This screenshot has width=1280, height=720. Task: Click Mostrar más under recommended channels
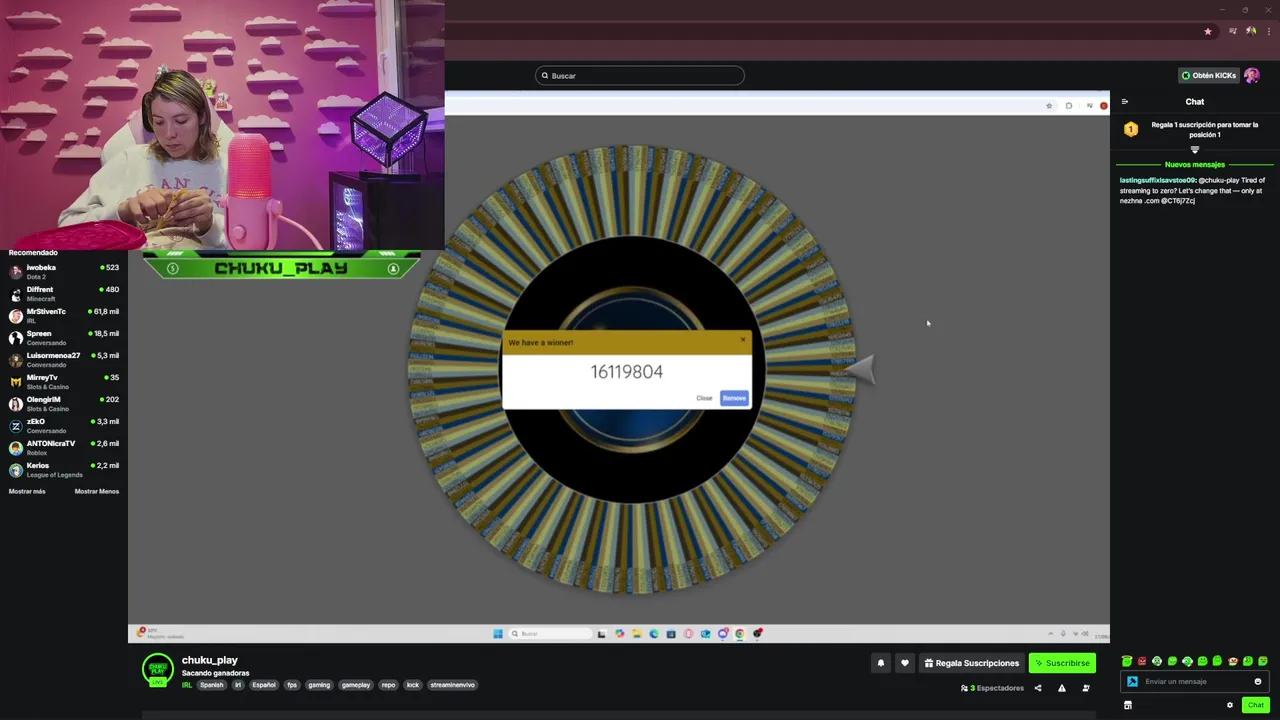coord(27,492)
